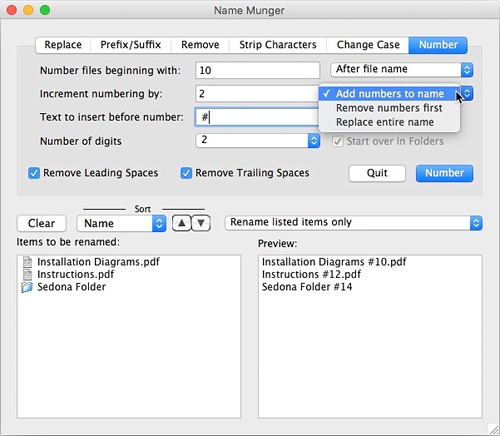Click the Sedona Folder icon

(27, 287)
